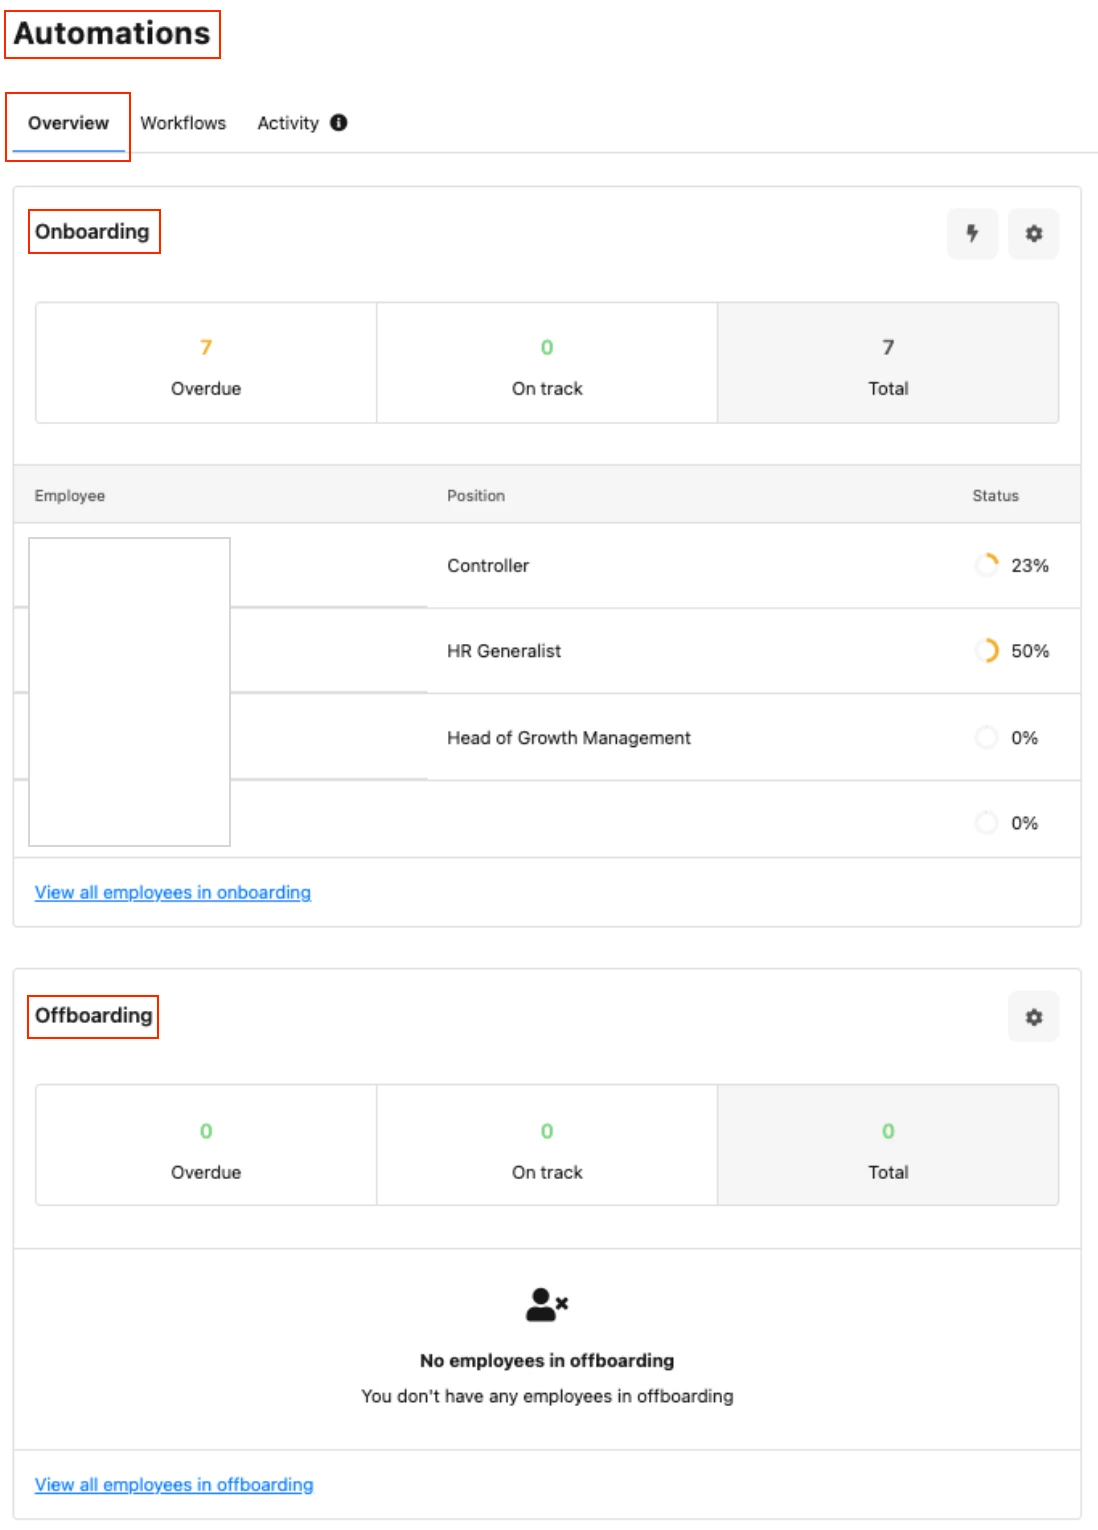Image resolution: width=1098 pixels, height=1530 pixels.
Task: Open the Head of Growth Management row
Action: (x=547, y=737)
